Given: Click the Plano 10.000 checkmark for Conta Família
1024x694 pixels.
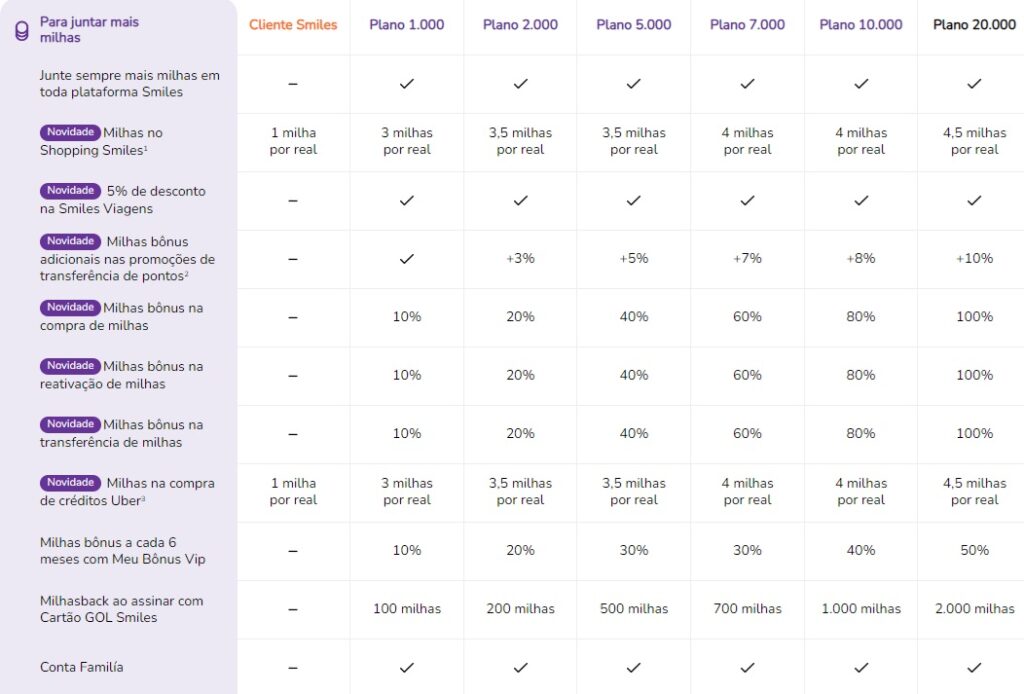Looking at the screenshot, I should point(861,667).
